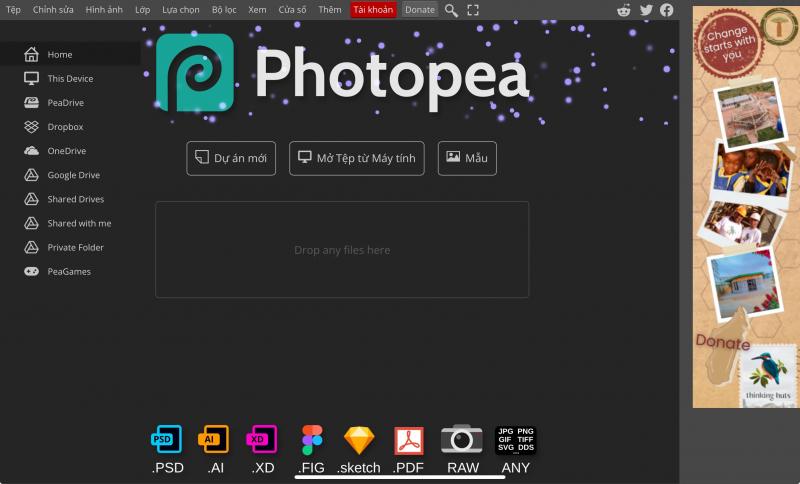This screenshot has width=800, height=484.
Task: Click the Drop any files here area
Action: click(x=342, y=249)
